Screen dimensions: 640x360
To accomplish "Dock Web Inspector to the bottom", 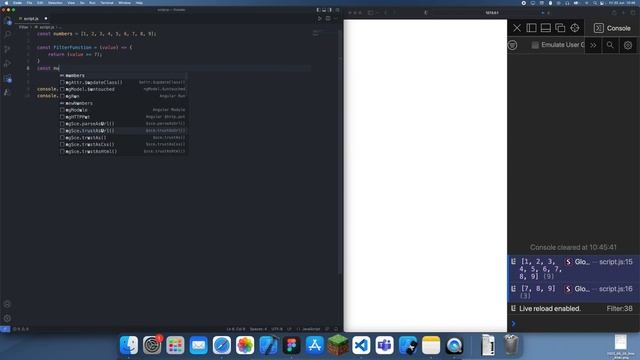I will click(x=546, y=28).
